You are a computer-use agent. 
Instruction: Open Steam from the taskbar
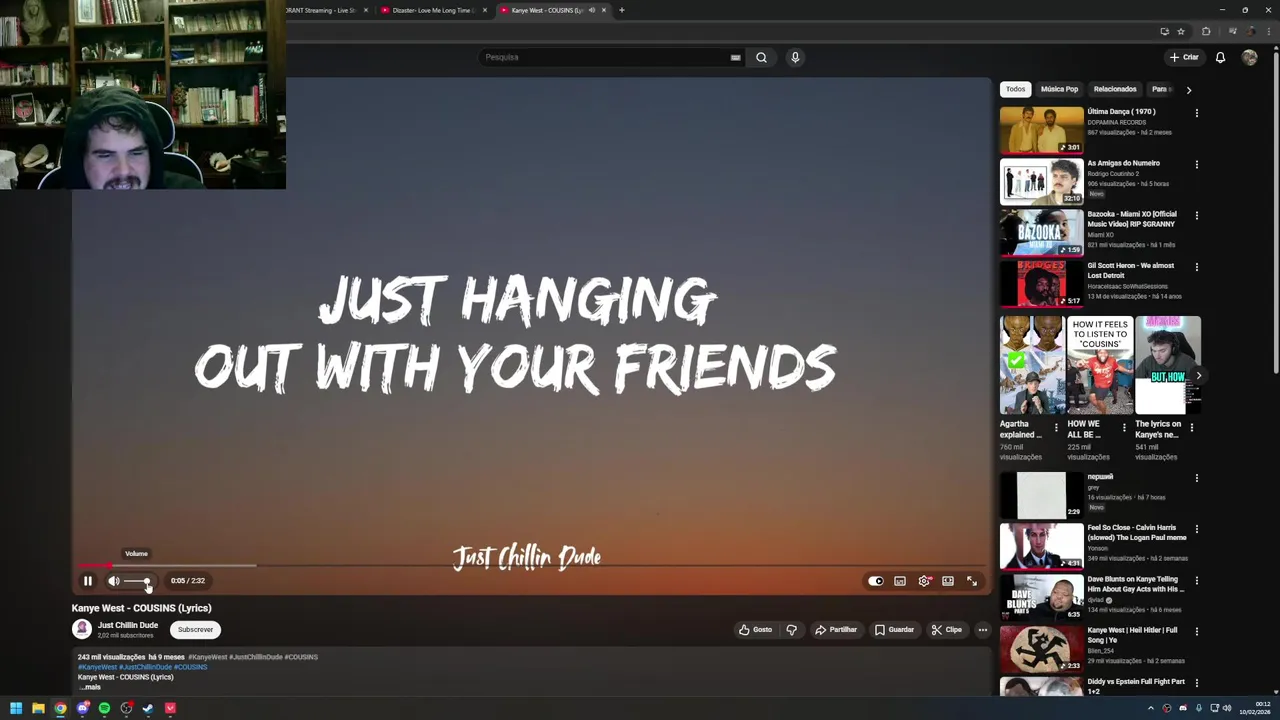click(x=148, y=708)
